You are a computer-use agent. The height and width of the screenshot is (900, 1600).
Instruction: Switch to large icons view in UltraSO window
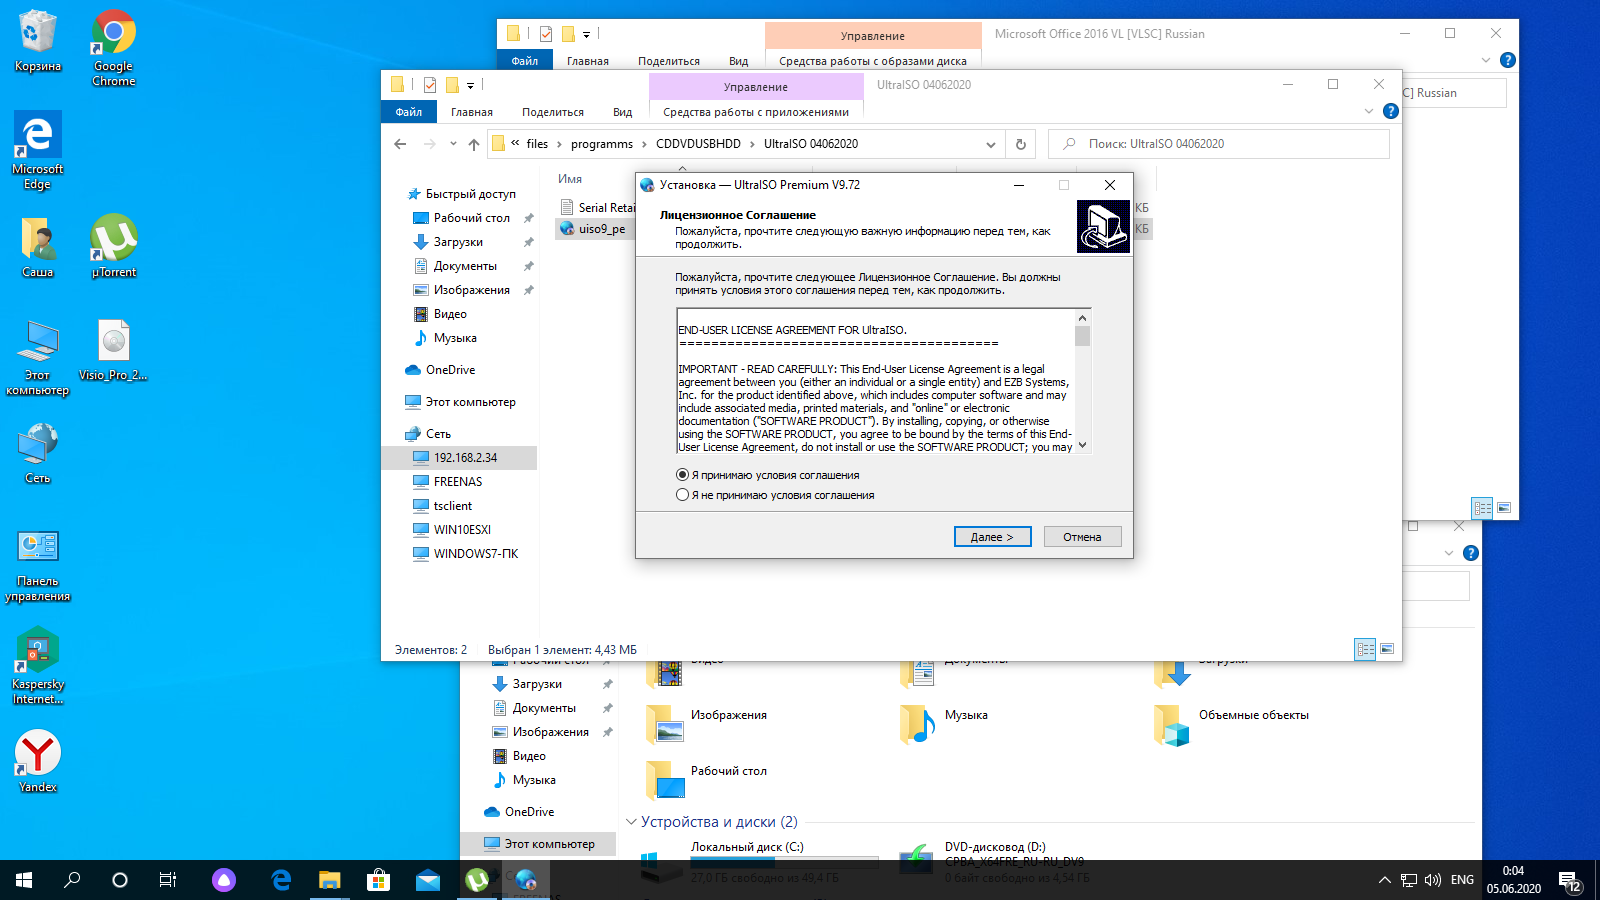1387,649
